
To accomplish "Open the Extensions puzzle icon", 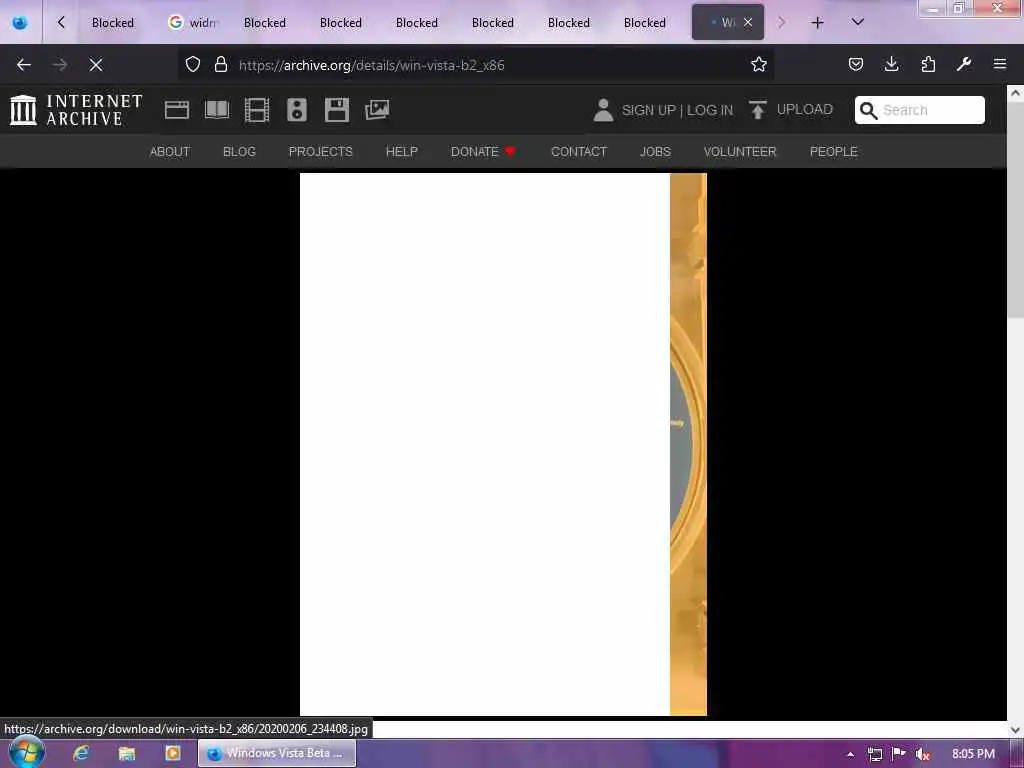I will [x=928, y=65].
